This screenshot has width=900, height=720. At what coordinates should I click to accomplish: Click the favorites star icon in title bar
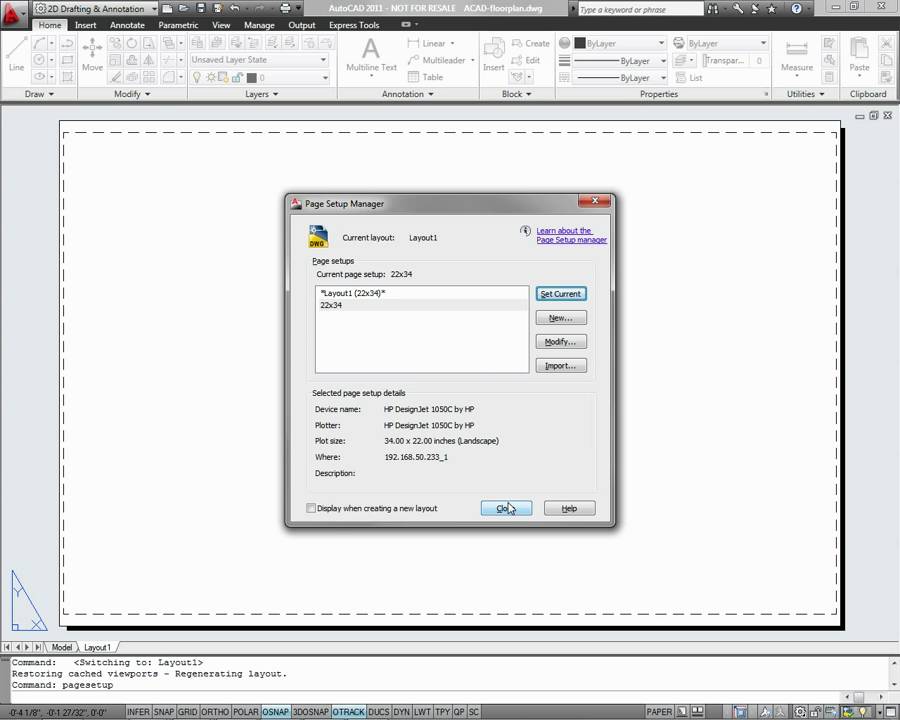click(771, 9)
